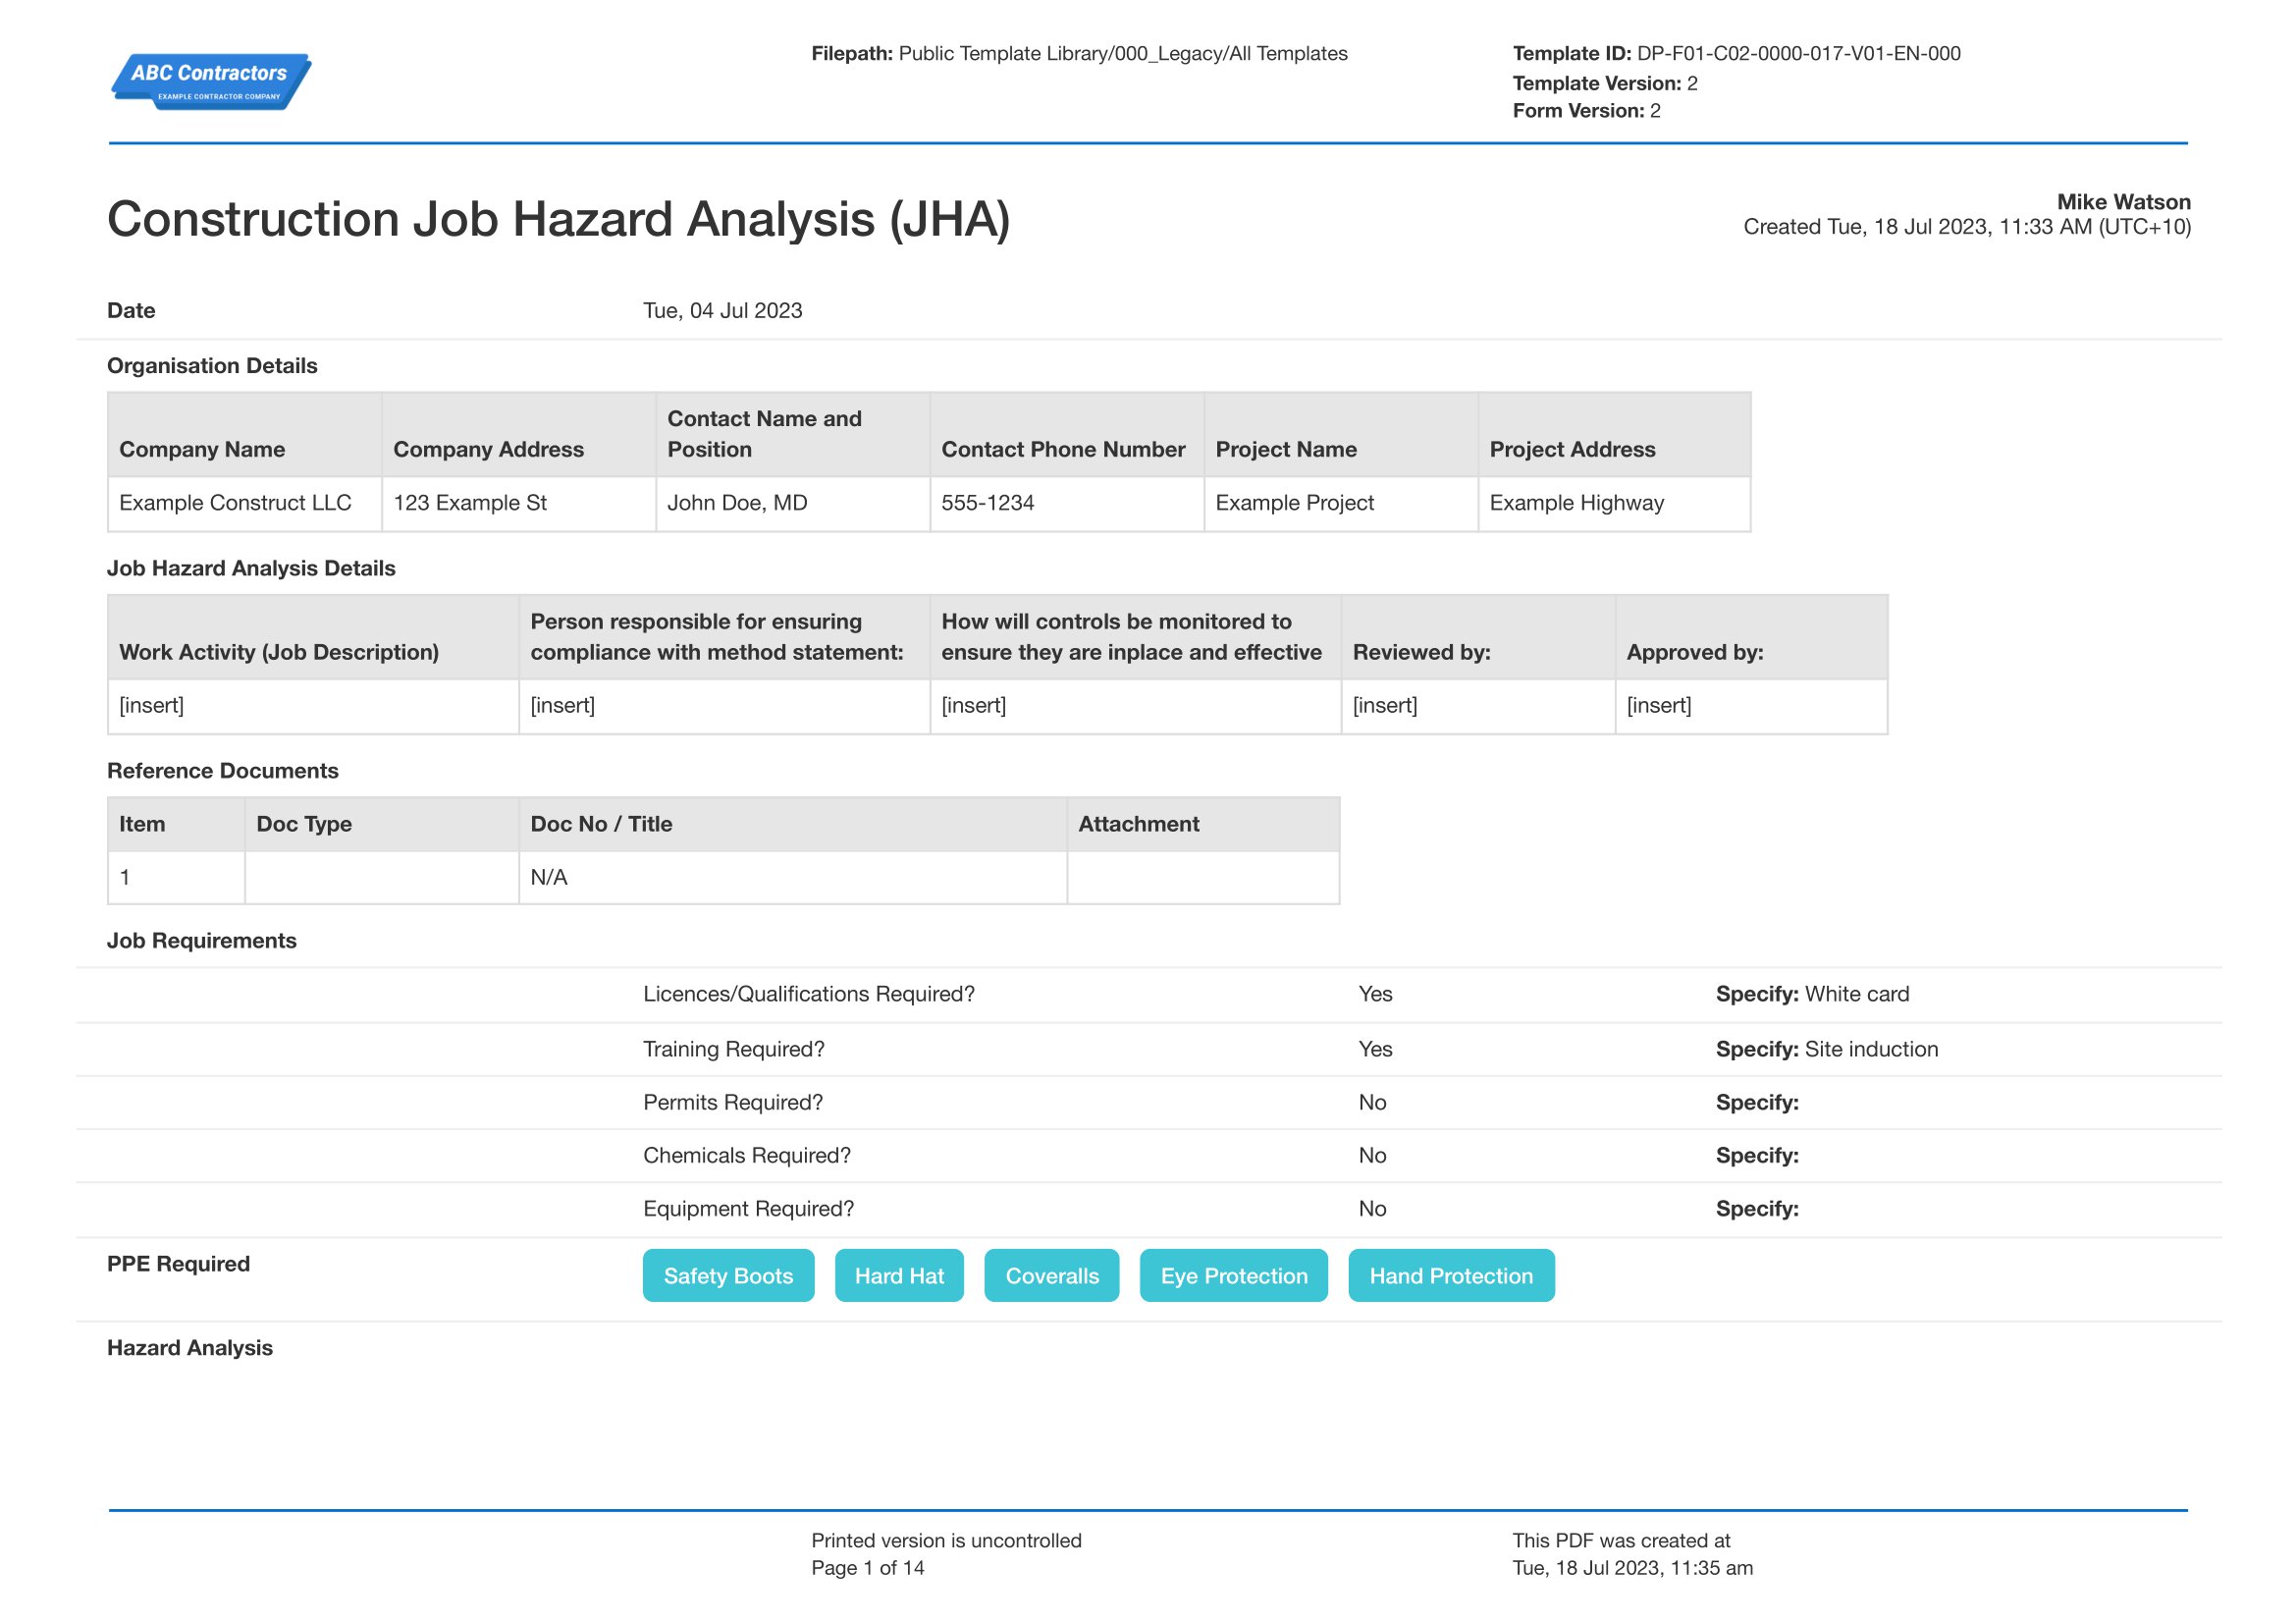The width and height of the screenshot is (2296, 1623).
Task: Select the Hand Protection PPE tag
Action: coord(1451,1276)
